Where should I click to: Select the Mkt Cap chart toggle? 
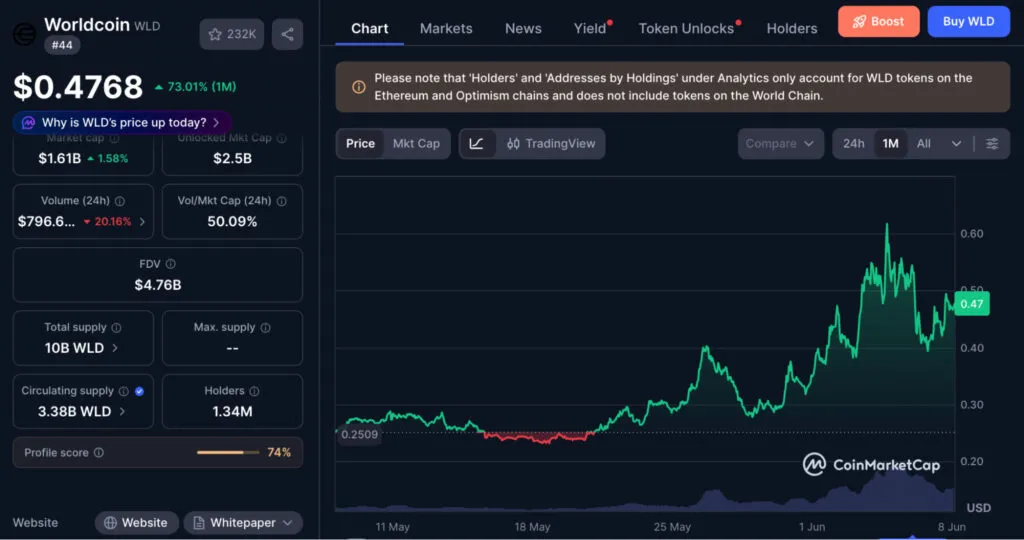pos(416,144)
